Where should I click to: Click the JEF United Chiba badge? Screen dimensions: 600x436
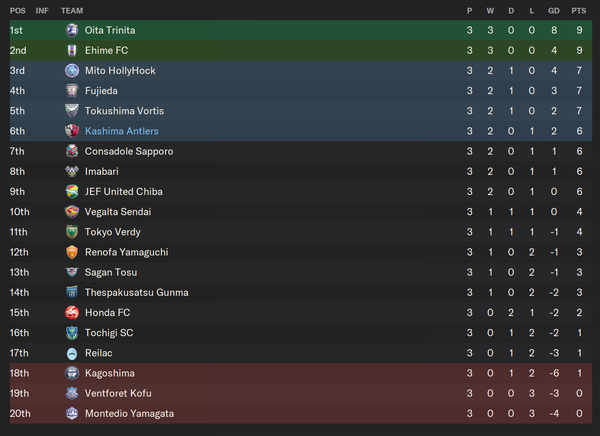point(72,191)
